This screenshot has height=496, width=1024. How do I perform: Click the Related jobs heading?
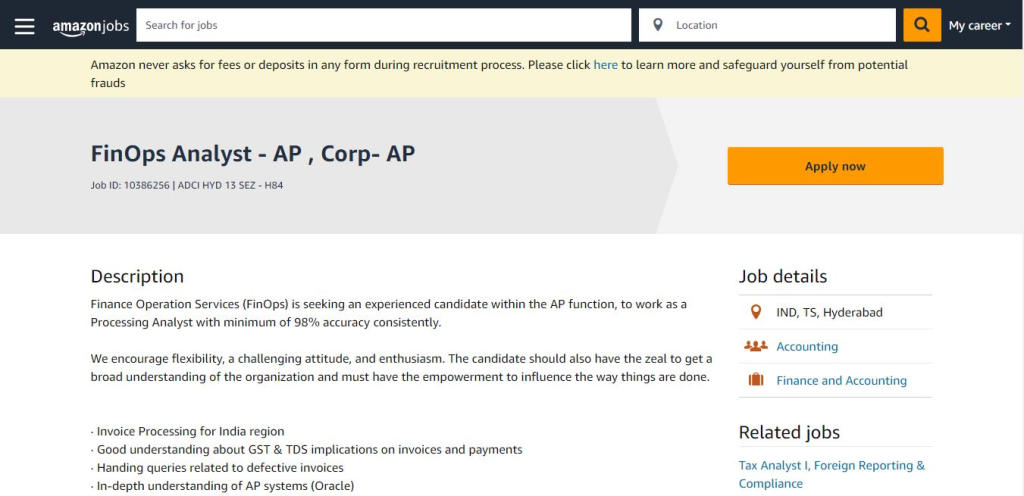point(789,432)
